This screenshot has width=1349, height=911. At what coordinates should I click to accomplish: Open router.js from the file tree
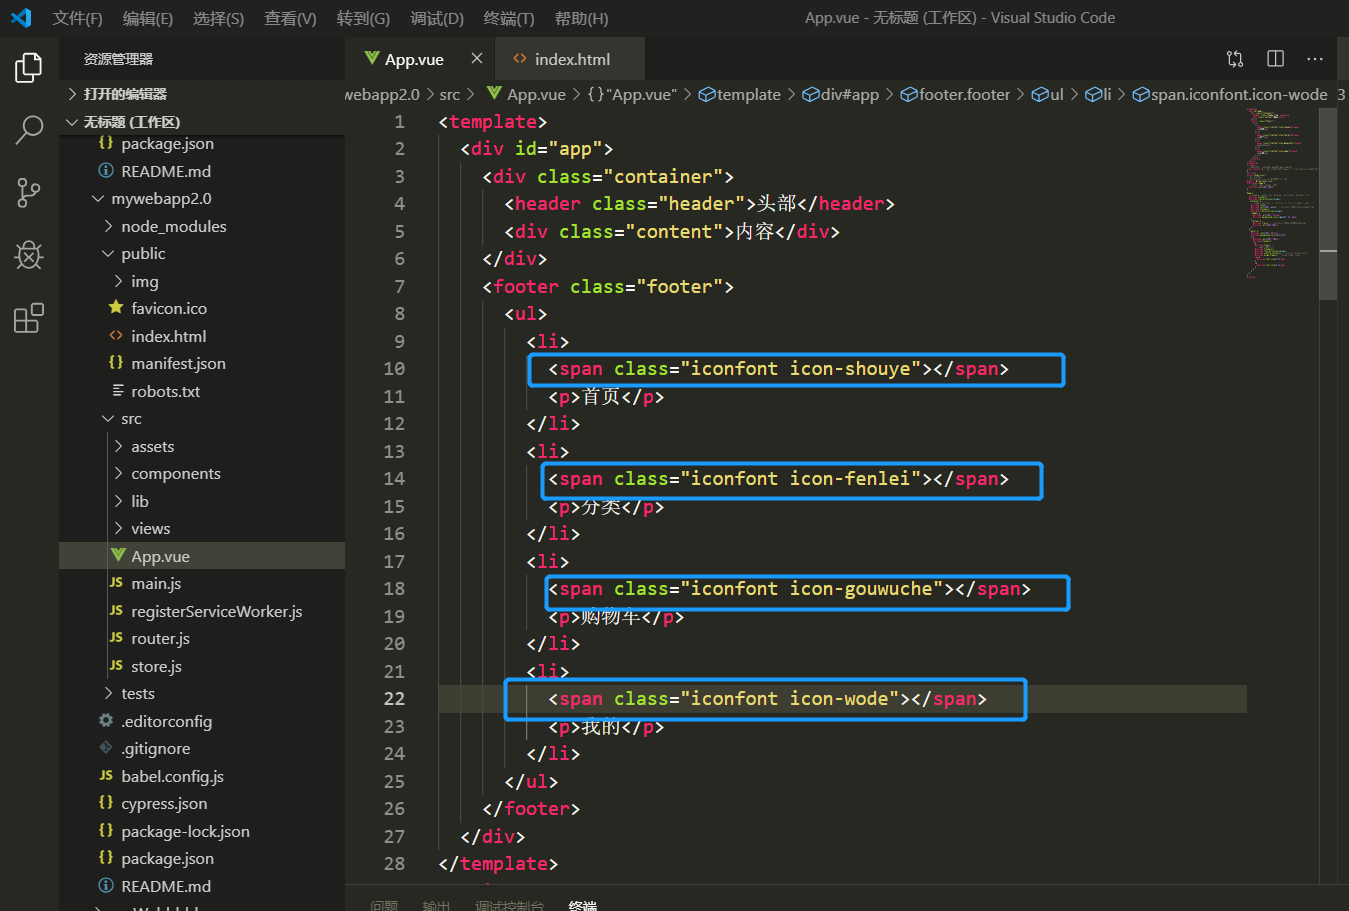point(160,638)
